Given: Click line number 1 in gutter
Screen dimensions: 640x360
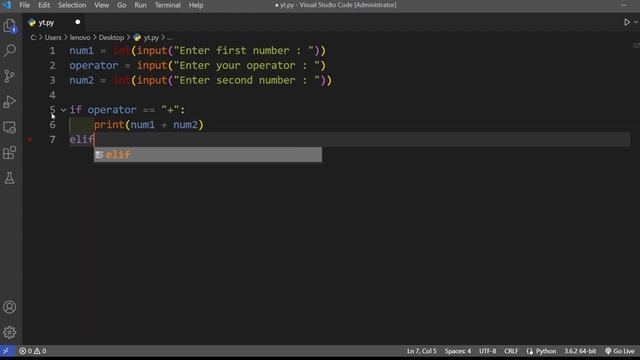Looking at the screenshot, I should point(52,51).
